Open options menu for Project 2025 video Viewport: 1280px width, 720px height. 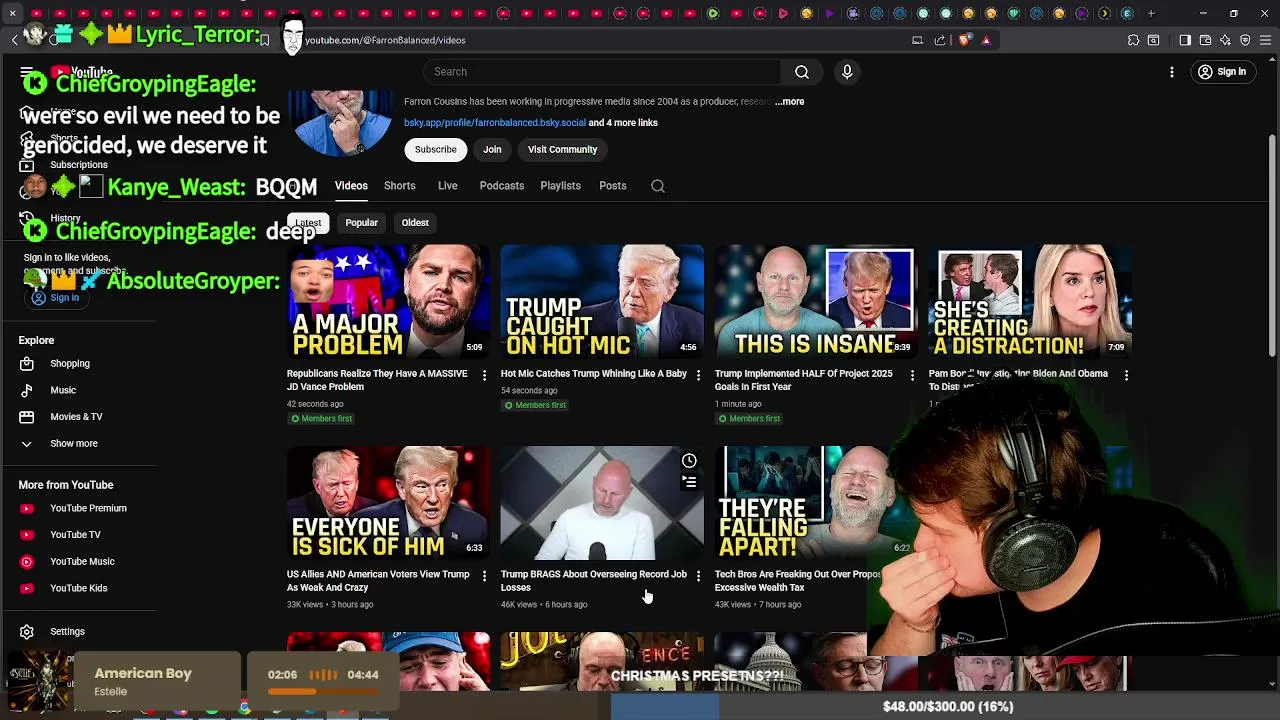point(912,375)
